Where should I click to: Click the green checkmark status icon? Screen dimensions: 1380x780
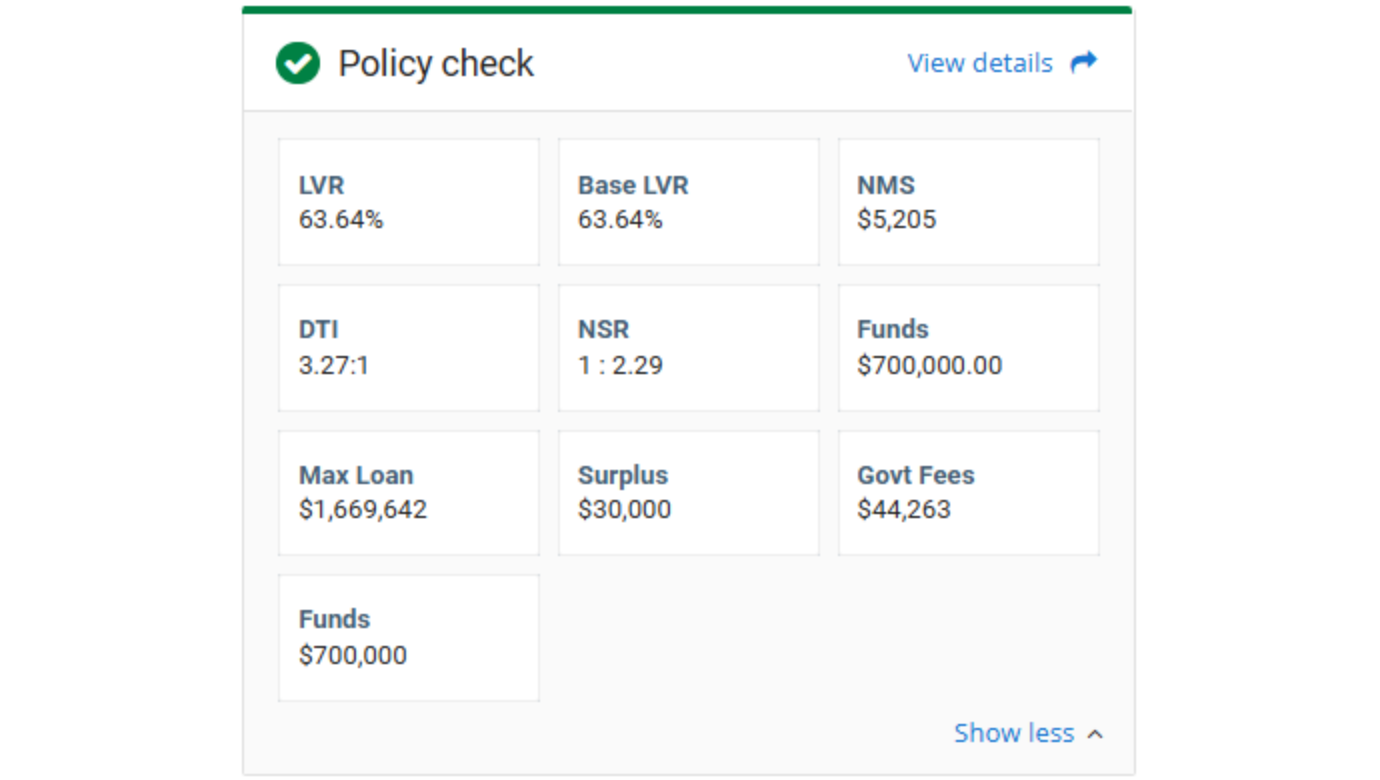tap(298, 64)
